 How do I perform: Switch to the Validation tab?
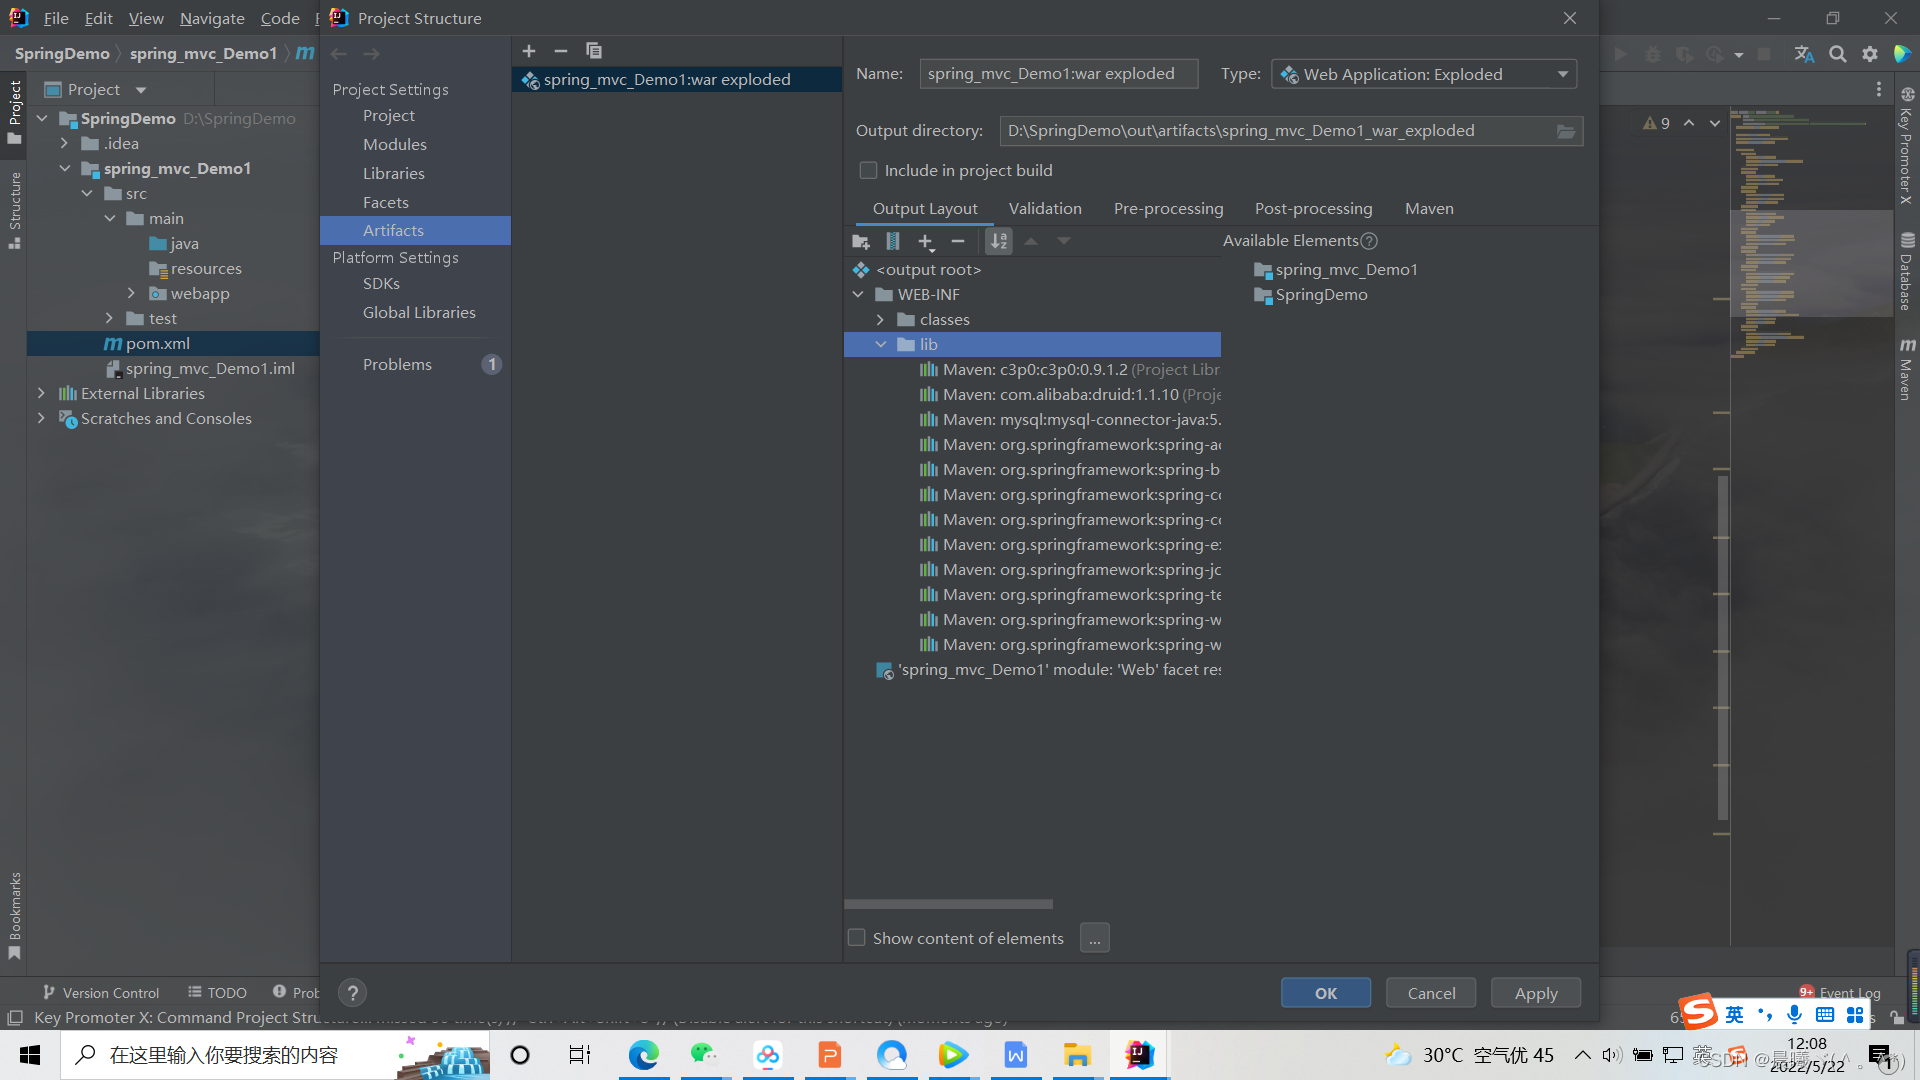[x=1044, y=208]
